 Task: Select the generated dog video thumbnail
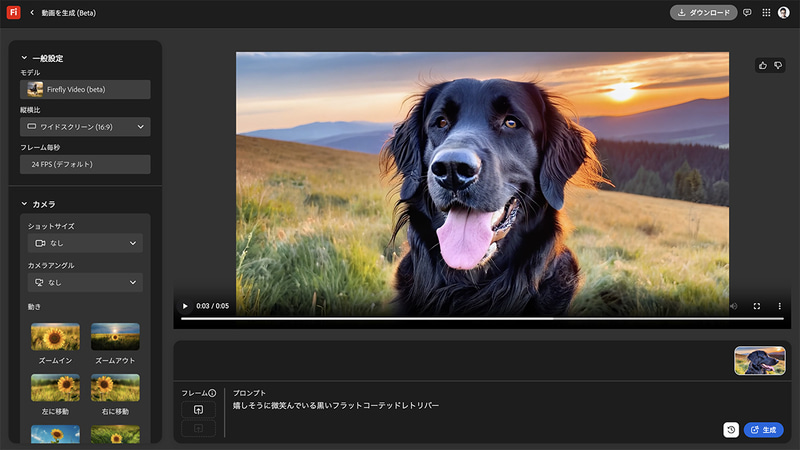pyautogui.click(x=760, y=360)
